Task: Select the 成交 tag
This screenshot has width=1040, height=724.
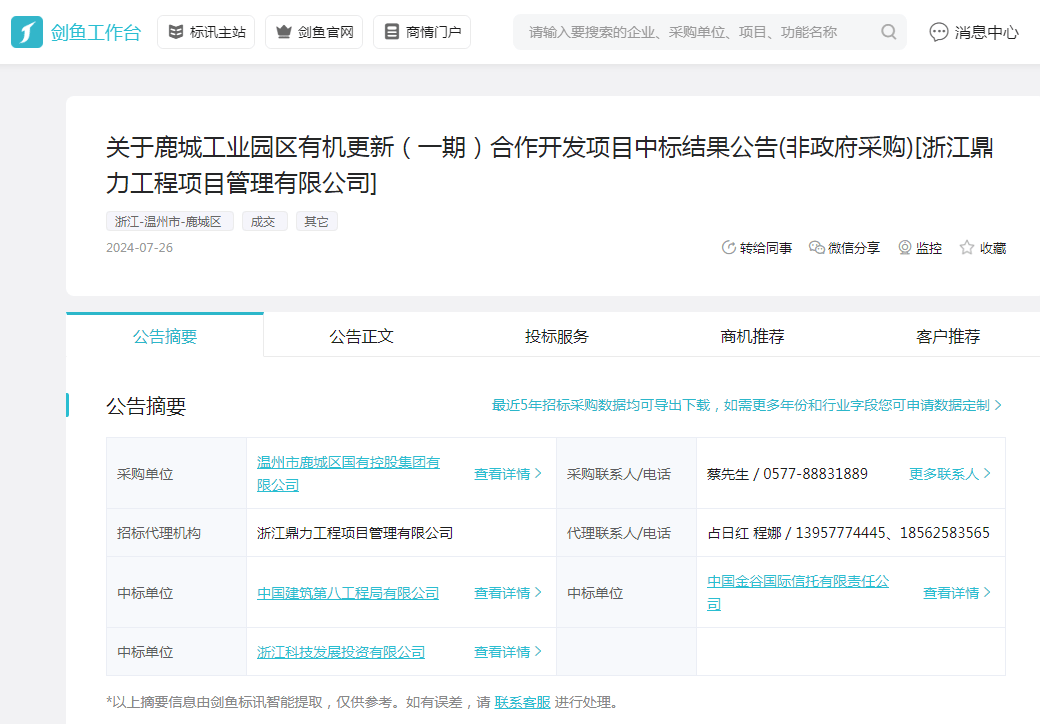Action: (x=264, y=221)
